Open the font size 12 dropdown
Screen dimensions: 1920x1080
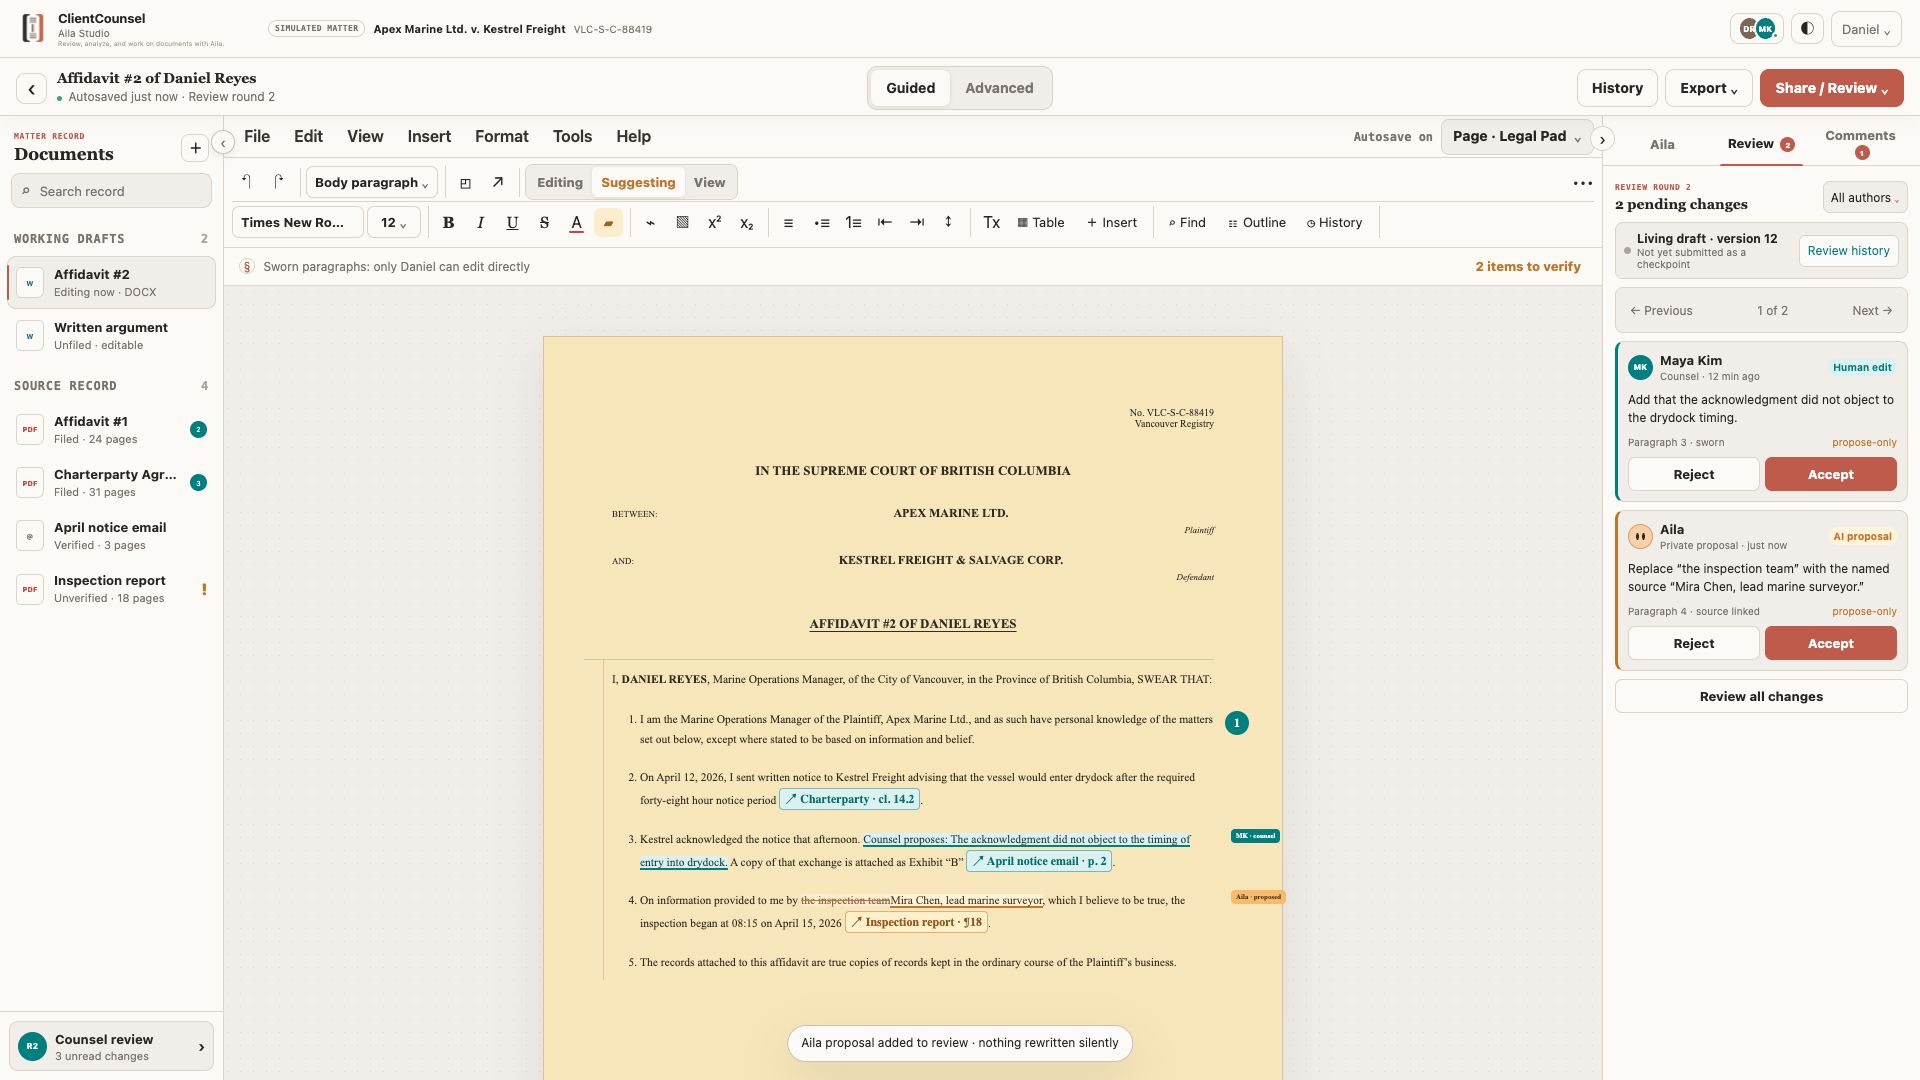tap(393, 223)
